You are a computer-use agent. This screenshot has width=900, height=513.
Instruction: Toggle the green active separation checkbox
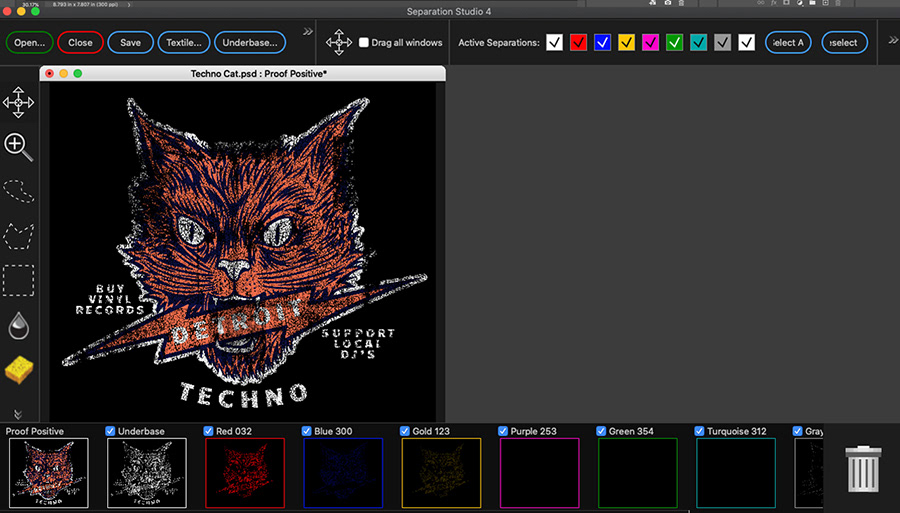click(674, 42)
